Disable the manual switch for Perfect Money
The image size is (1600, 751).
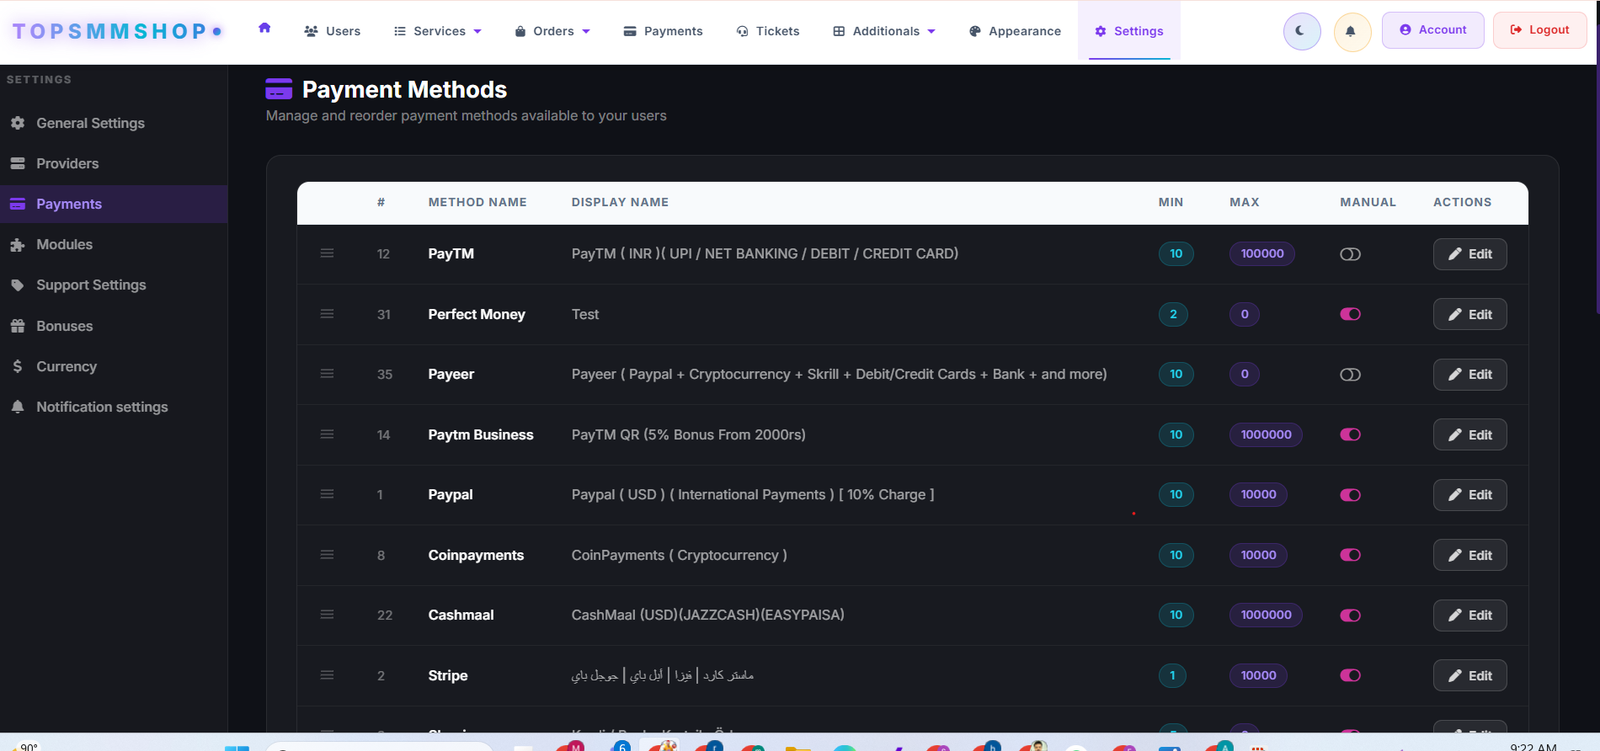pos(1350,314)
